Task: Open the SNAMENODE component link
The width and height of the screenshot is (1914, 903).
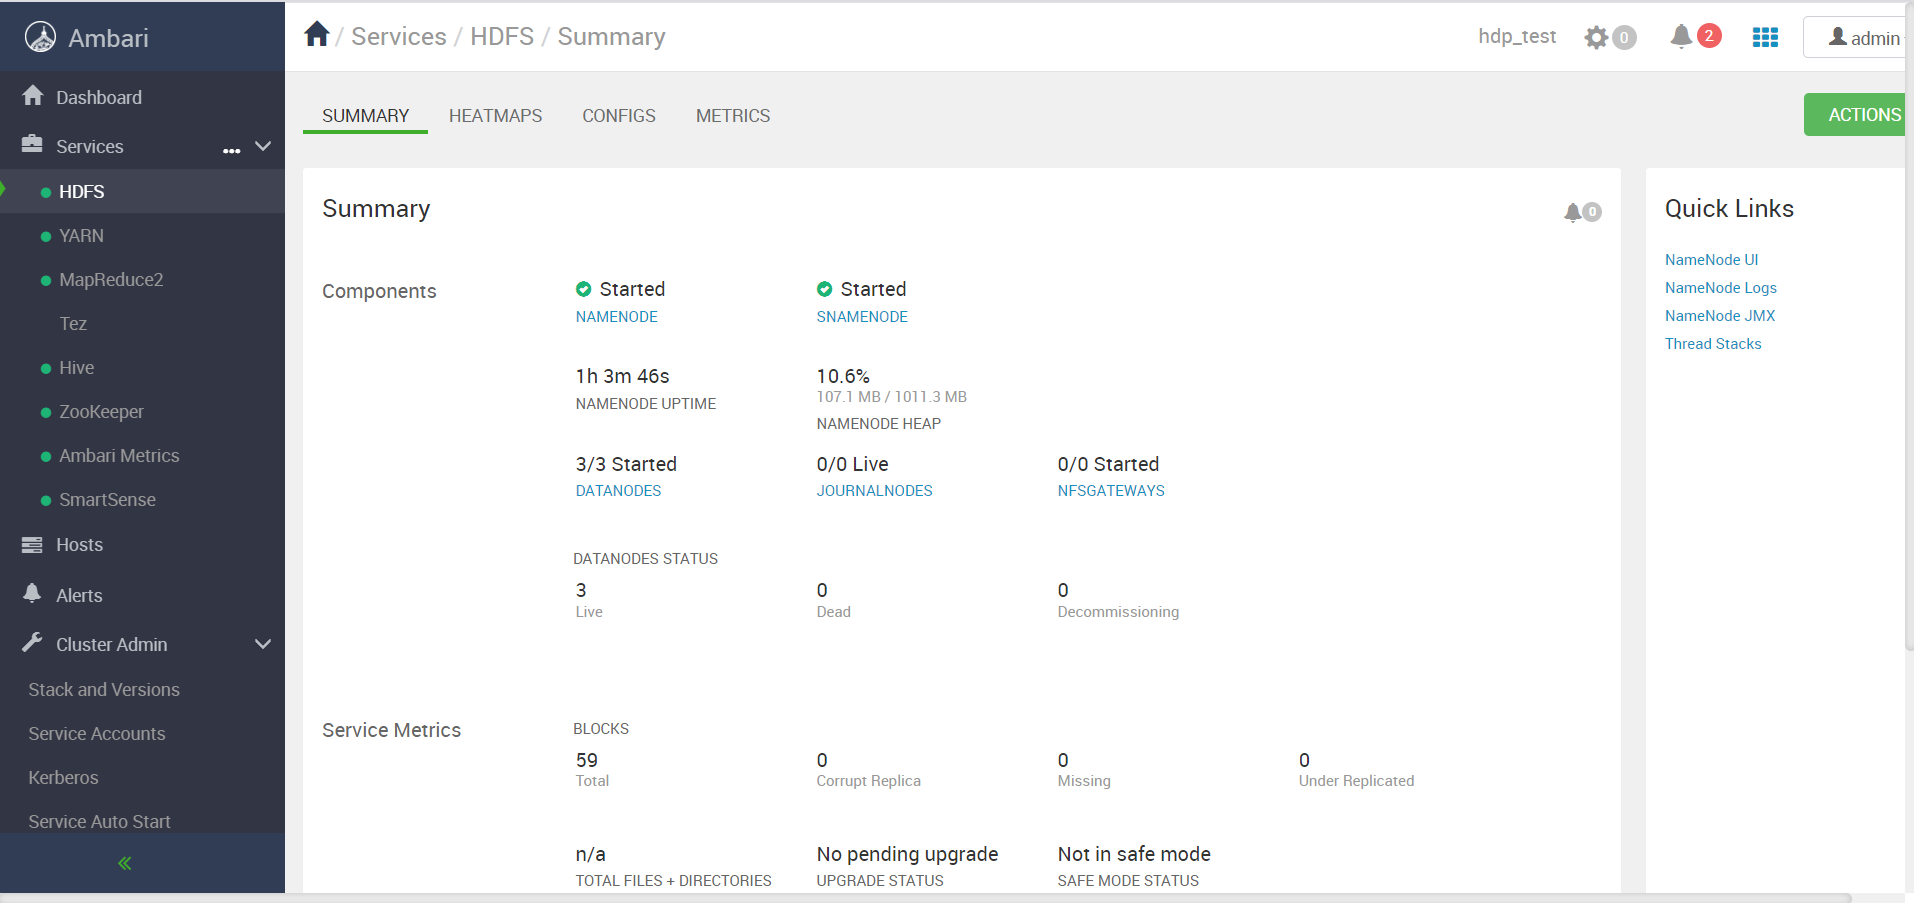Action: pyautogui.click(x=862, y=317)
